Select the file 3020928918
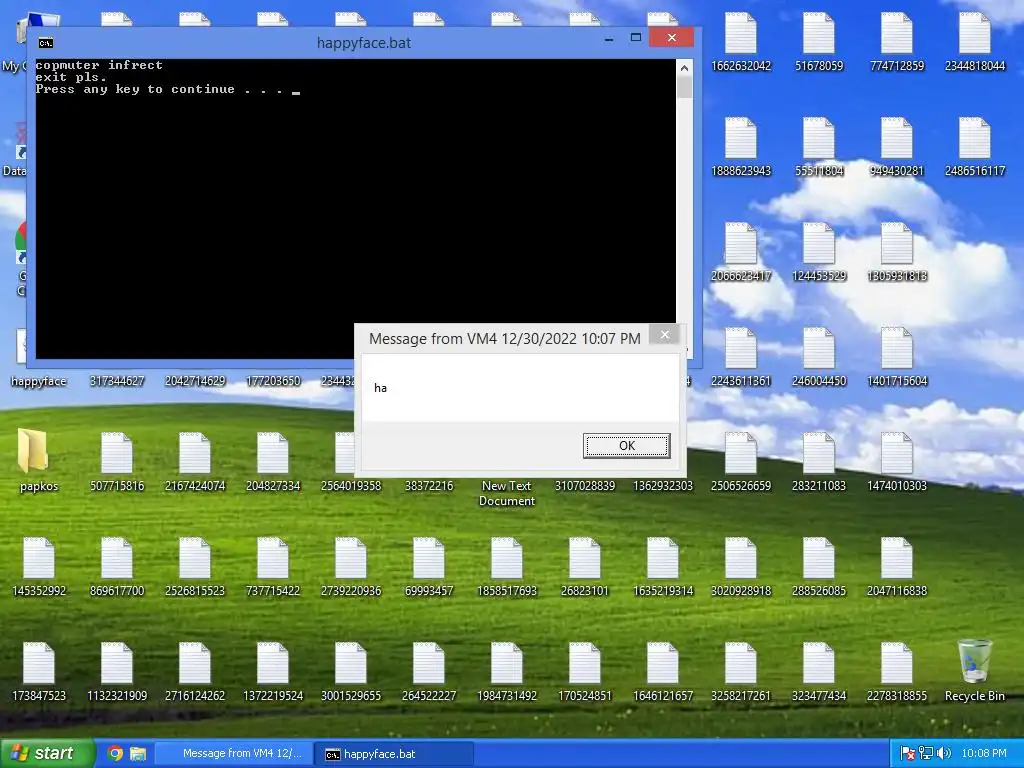This screenshot has height=768, width=1024. coord(741,568)
